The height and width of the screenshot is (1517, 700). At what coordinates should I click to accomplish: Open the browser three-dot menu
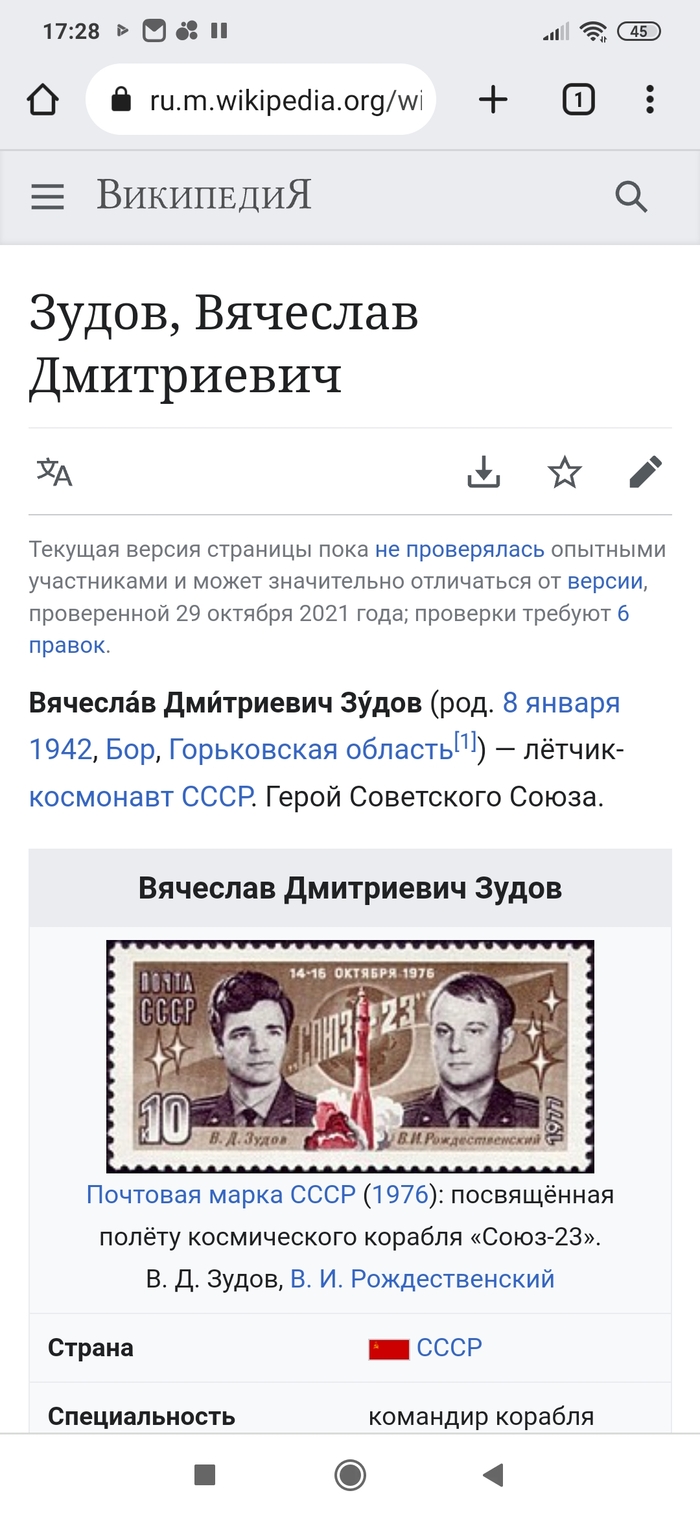650,99
